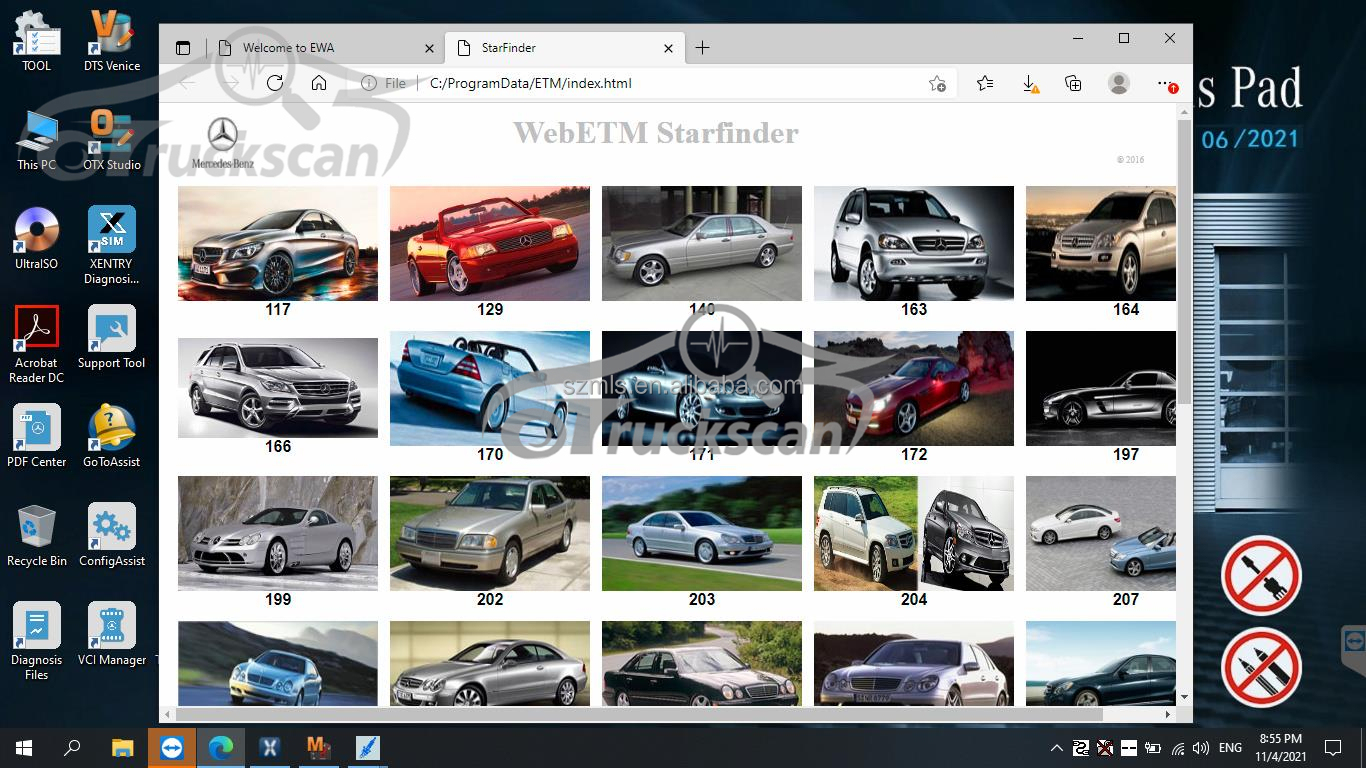Choose the model 164 car image
The height and width of the screenshot is (768, 1366).
pyautogui.click(x=1101, y=243)
